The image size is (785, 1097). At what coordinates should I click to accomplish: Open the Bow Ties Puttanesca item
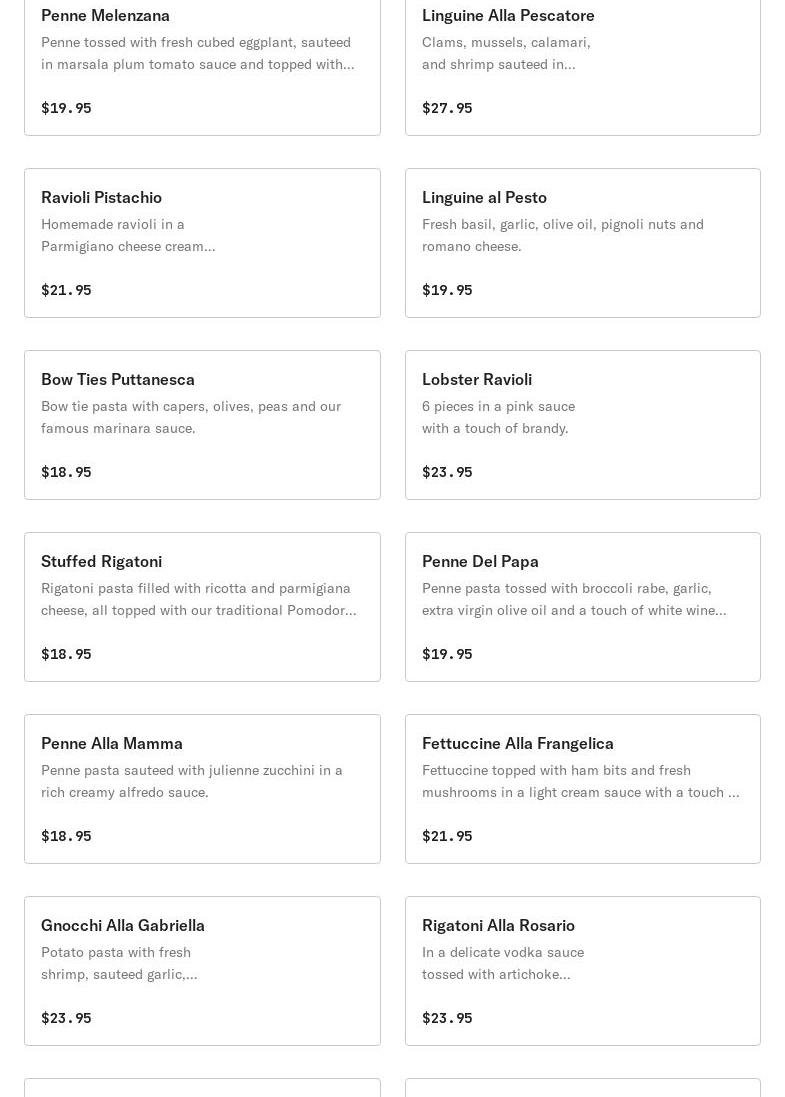pos(118,379)
